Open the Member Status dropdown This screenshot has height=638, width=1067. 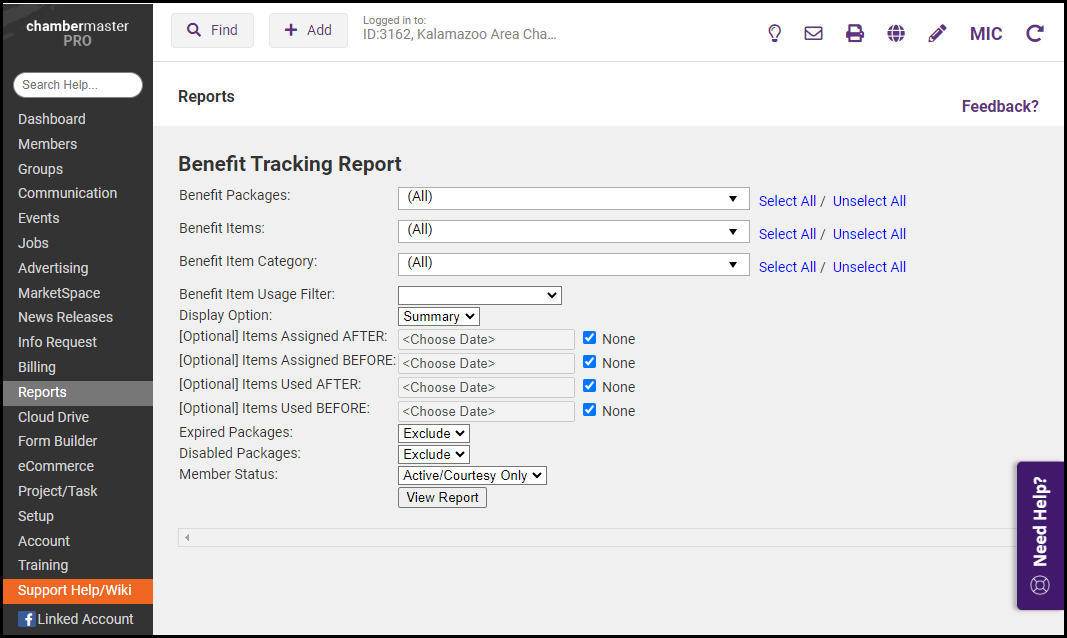click(x=472, y=476)
